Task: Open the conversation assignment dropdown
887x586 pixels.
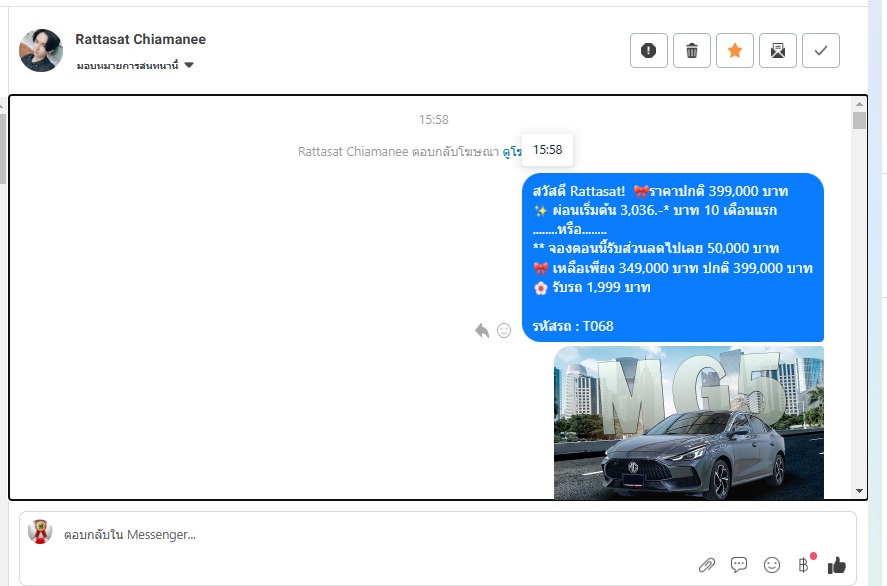Action: click(x=135, y=66)
